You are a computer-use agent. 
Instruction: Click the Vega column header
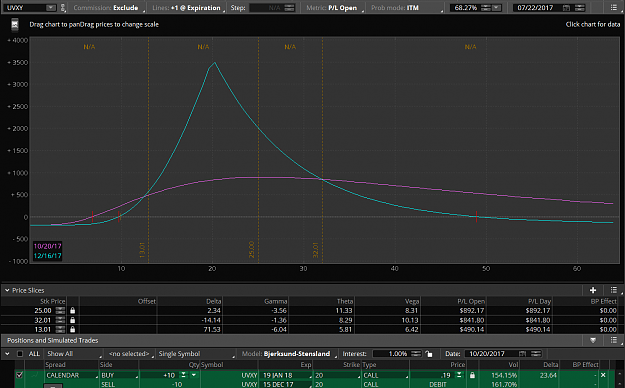(412, 301)
